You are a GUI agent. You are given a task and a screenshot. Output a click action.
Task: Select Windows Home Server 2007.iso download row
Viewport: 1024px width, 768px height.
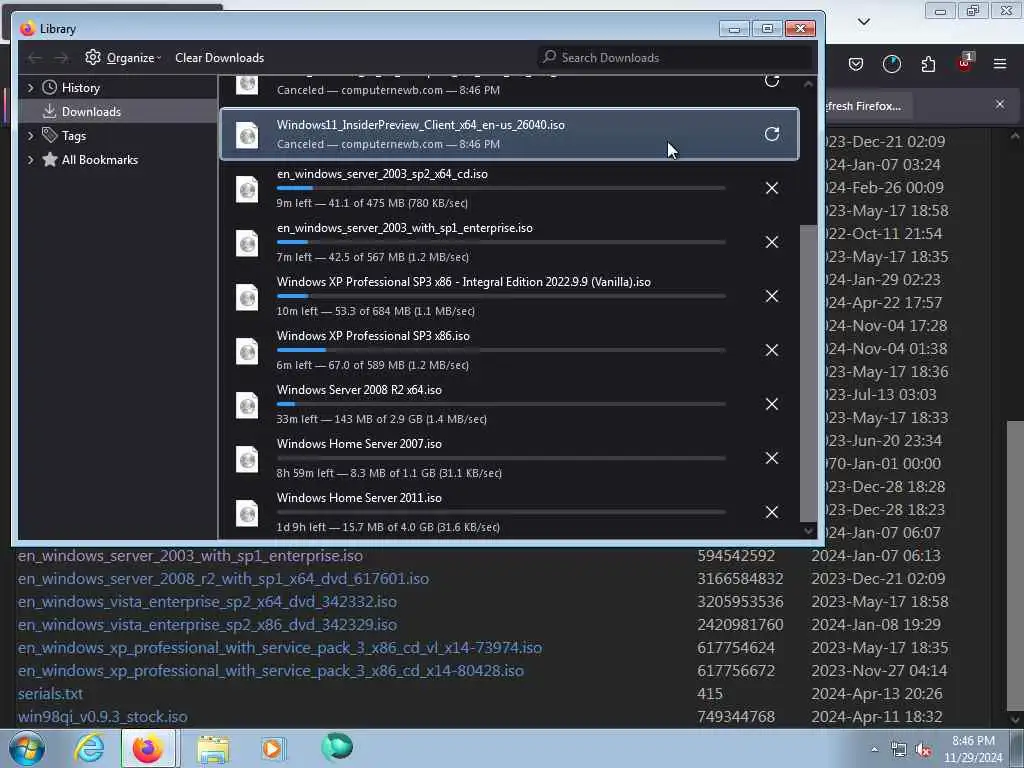pos(509,458)
